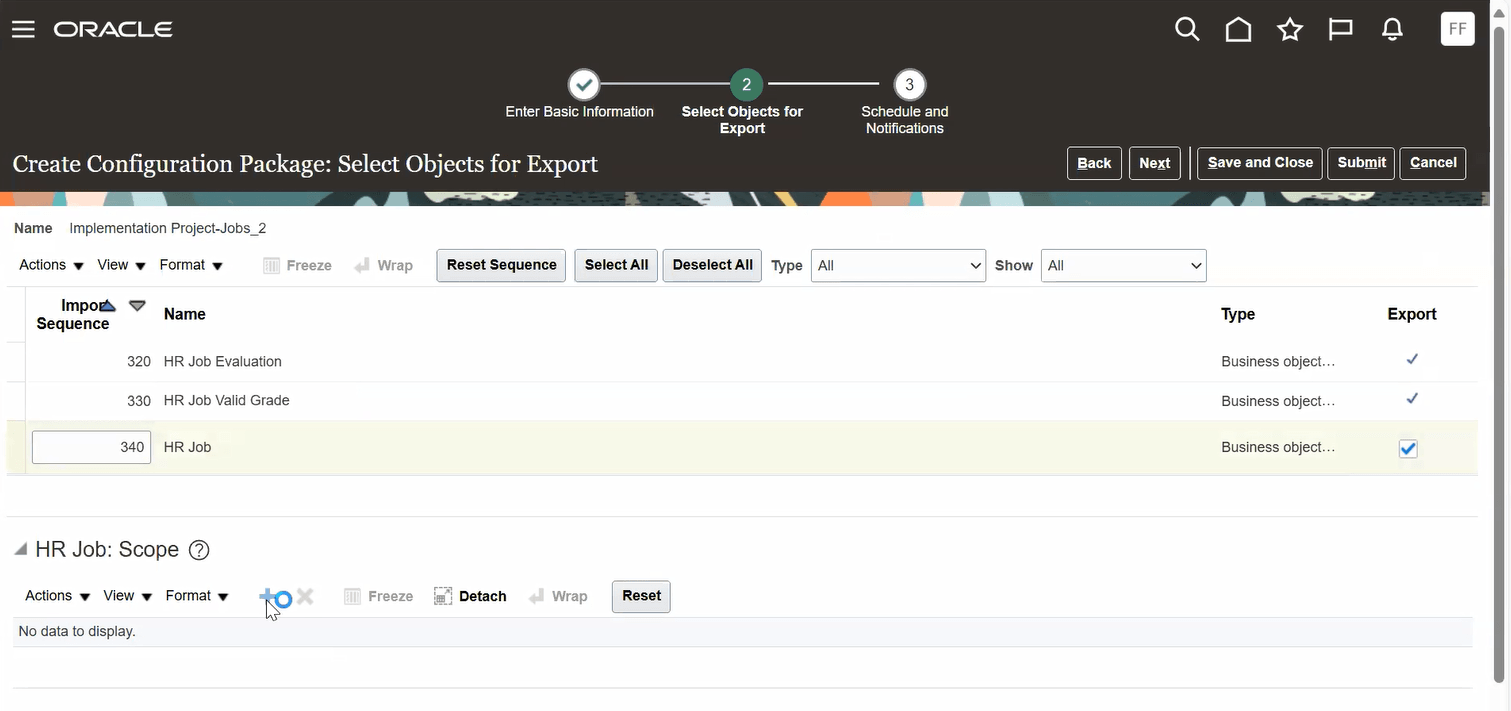This screenshot has width=1511, height=711.
Task: Click the Save and Close button
Action: coord(1259,162)
